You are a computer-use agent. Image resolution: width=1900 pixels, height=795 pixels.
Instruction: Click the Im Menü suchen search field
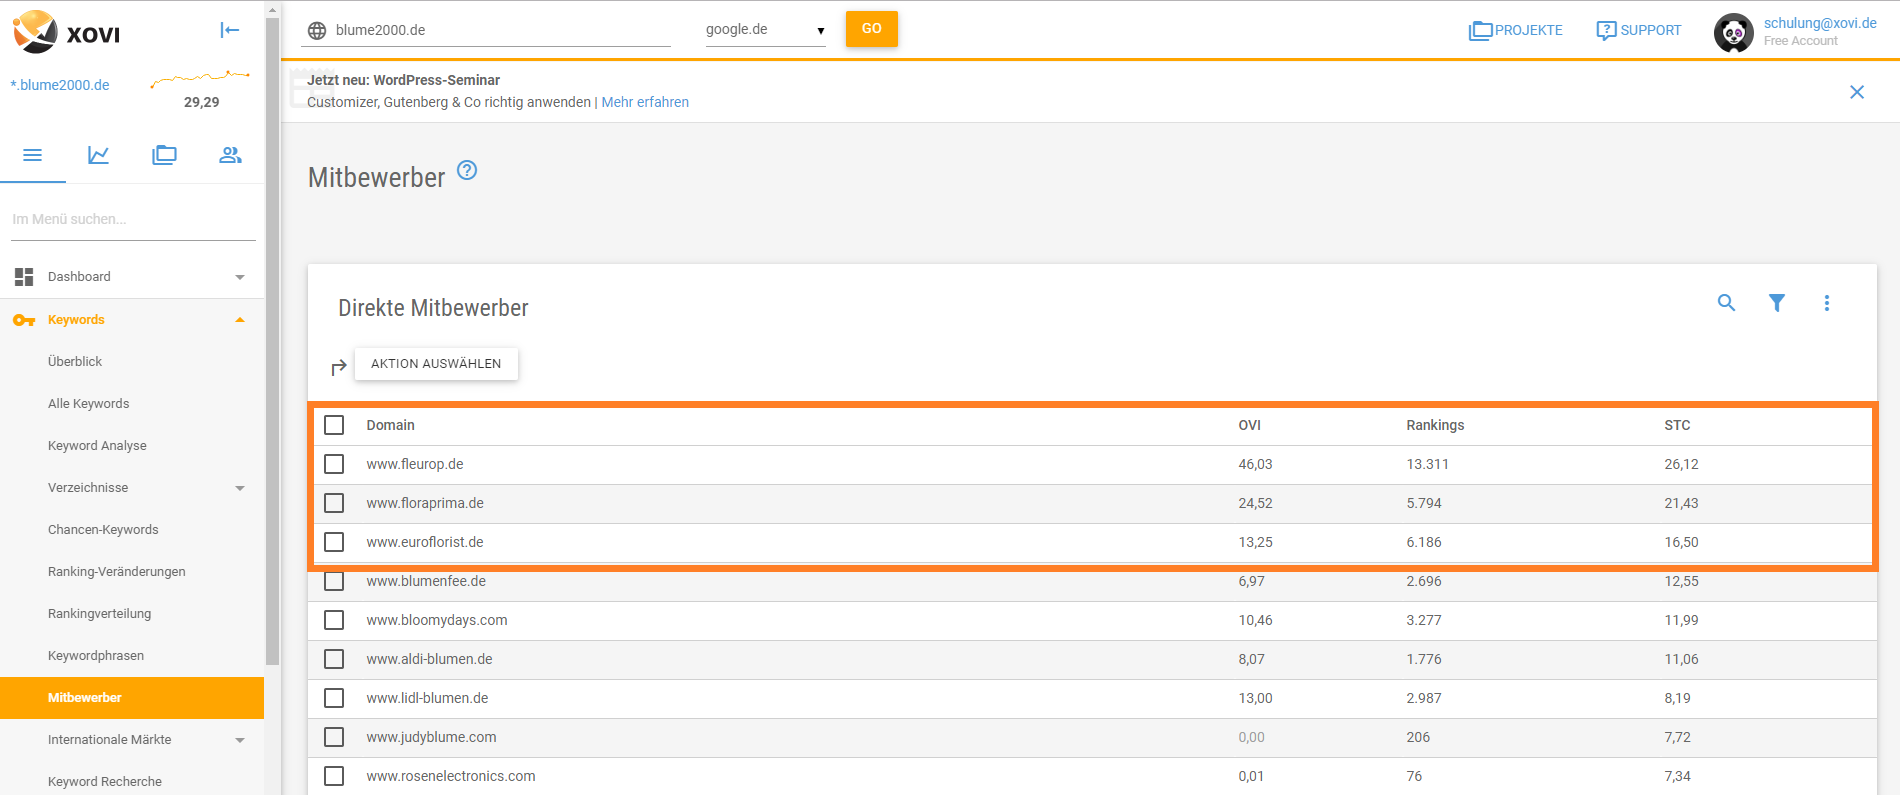click(x=133, y=219)
